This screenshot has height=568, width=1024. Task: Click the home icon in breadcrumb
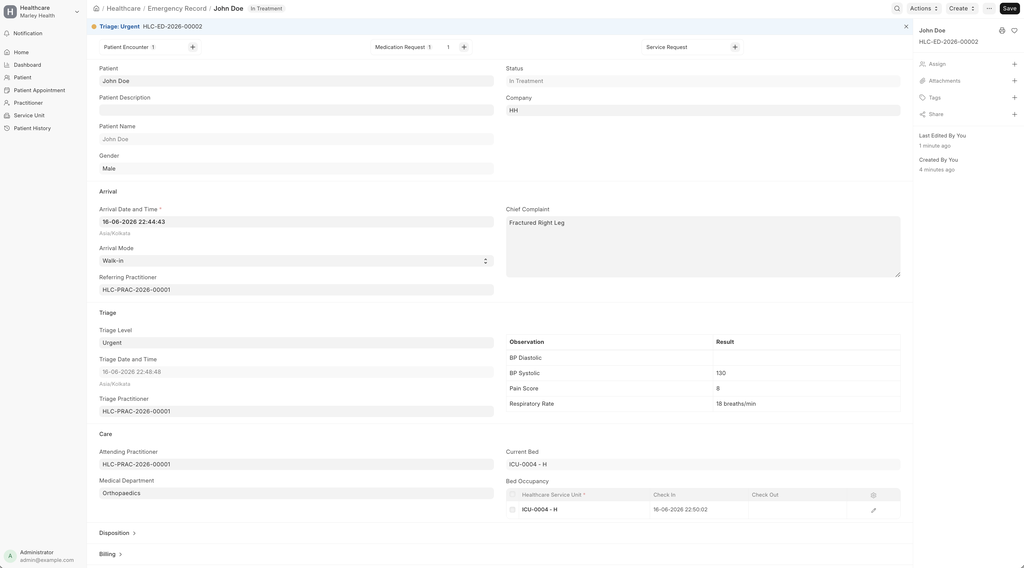pos(96,8)
